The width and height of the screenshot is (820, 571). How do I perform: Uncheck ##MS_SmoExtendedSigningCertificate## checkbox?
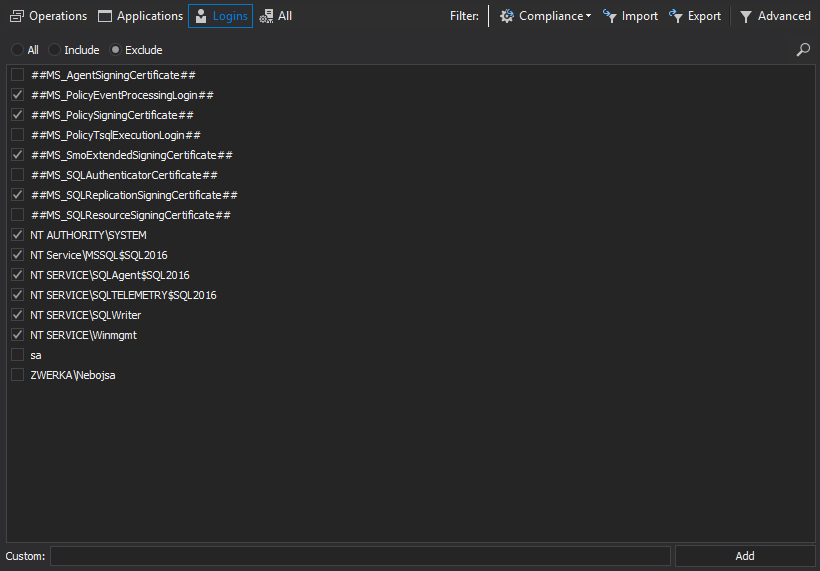click(17, 155)
